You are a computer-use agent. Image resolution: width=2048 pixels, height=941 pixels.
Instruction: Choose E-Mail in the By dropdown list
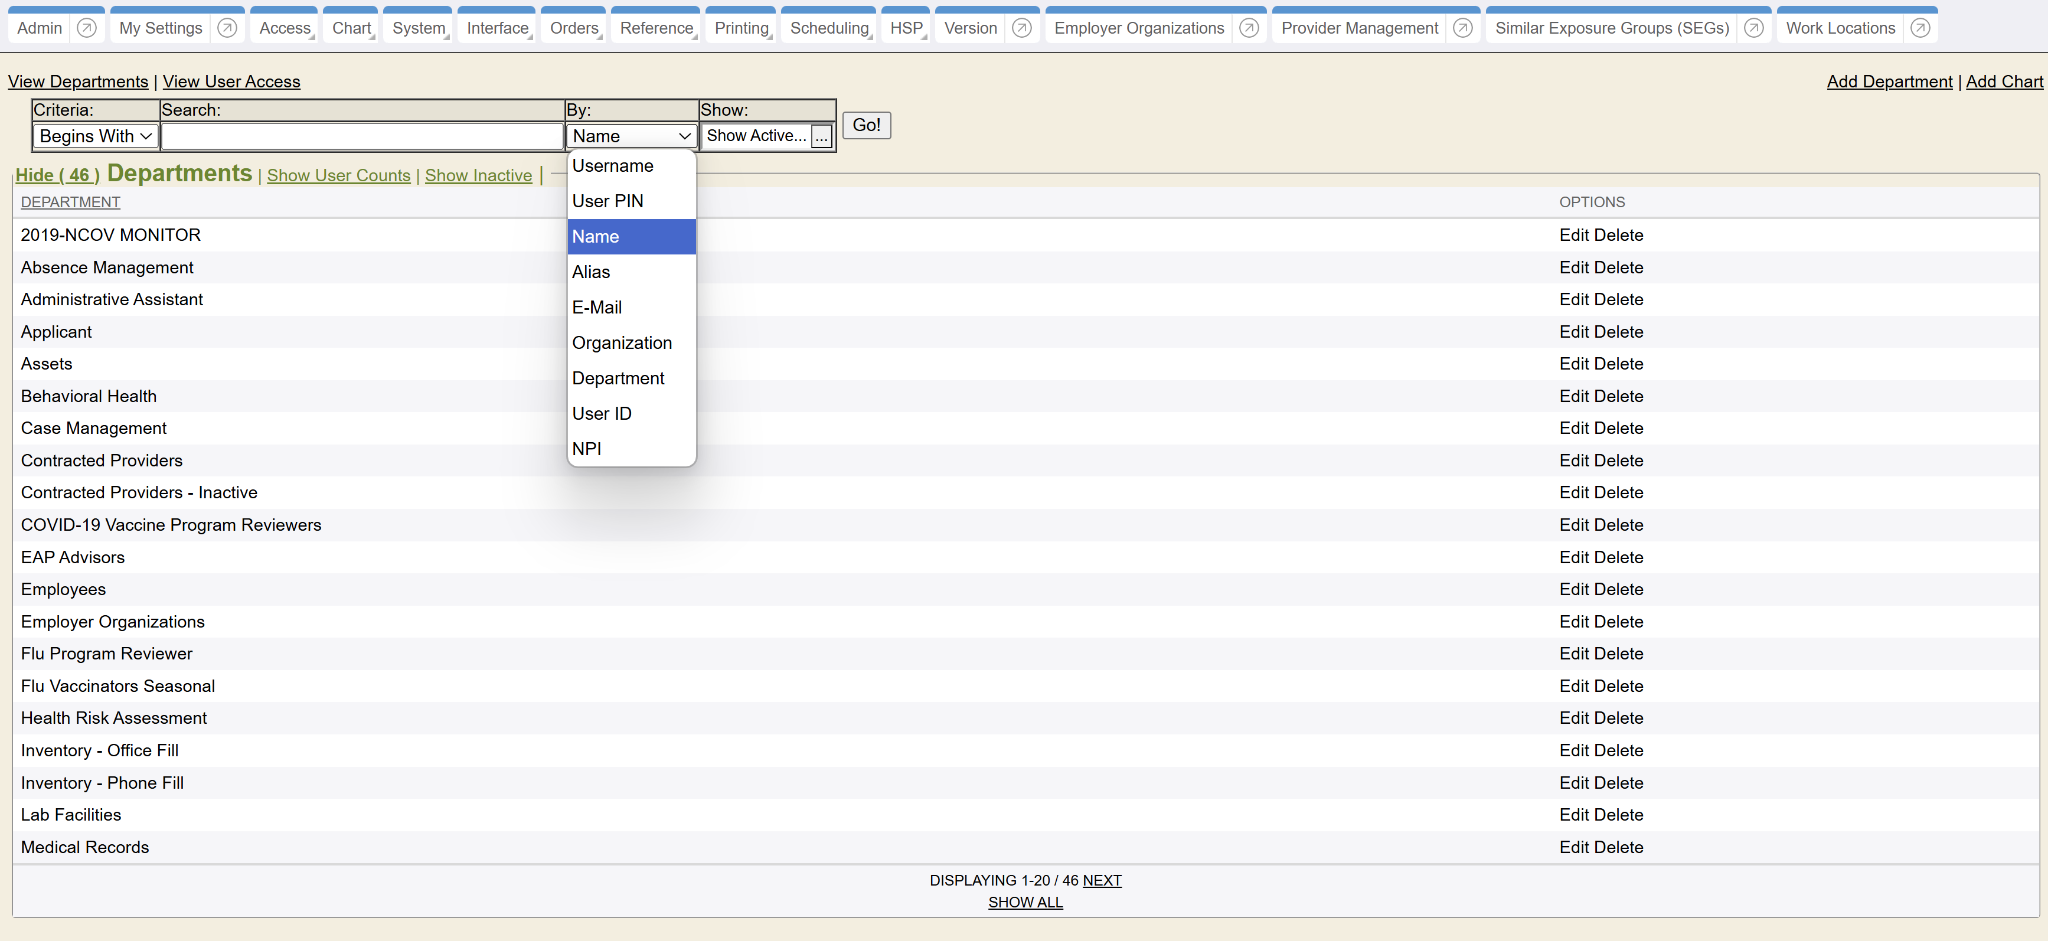(597, 307)
